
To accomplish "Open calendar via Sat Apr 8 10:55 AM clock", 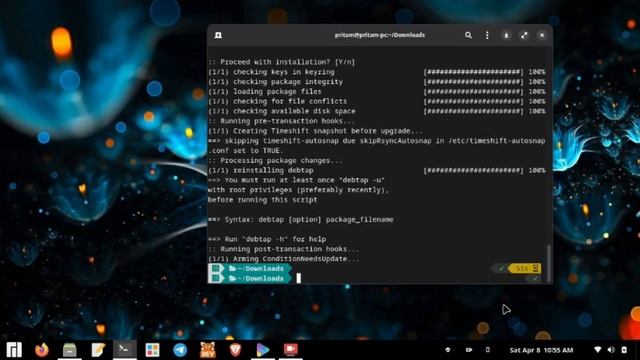I will click(x=541, y=350).
